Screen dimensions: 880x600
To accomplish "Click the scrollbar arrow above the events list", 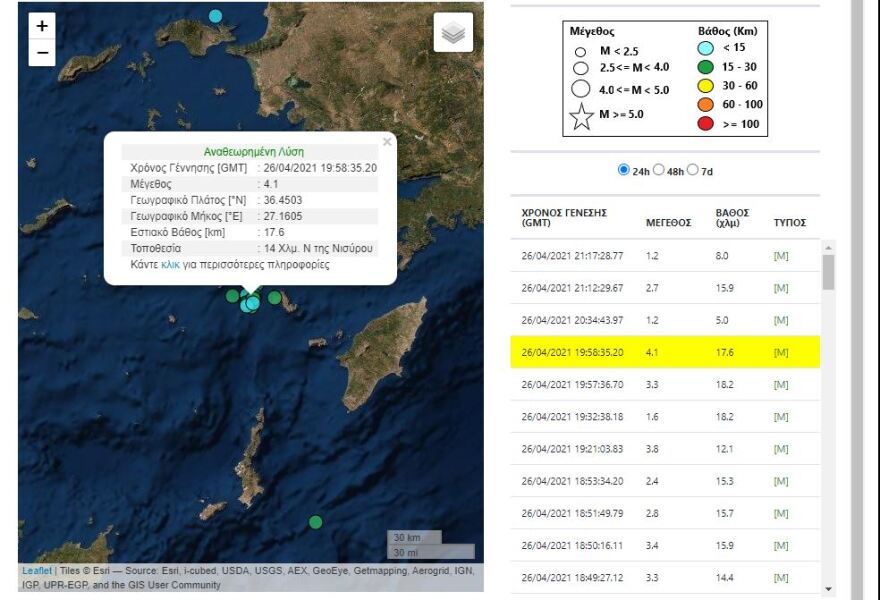I will tap(829, 247).
